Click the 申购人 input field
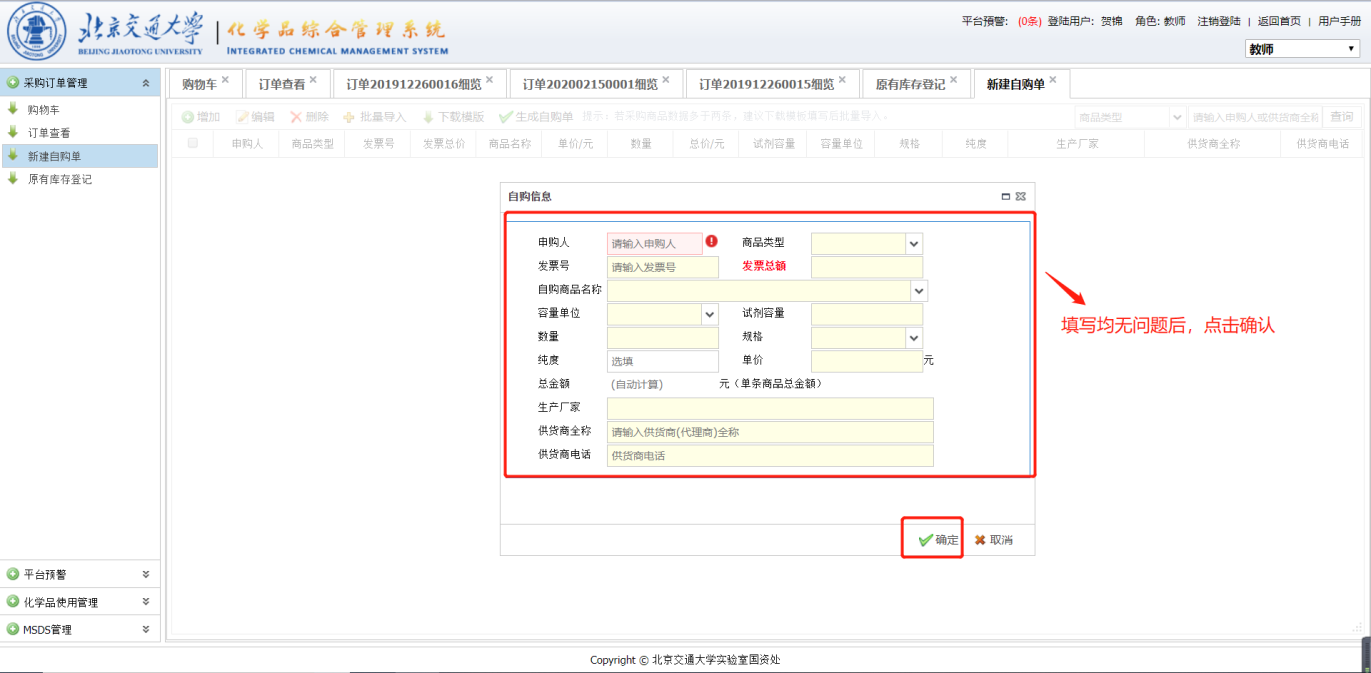The width and height of the screenshot is (1371, 673). click(x=654, y=243)
